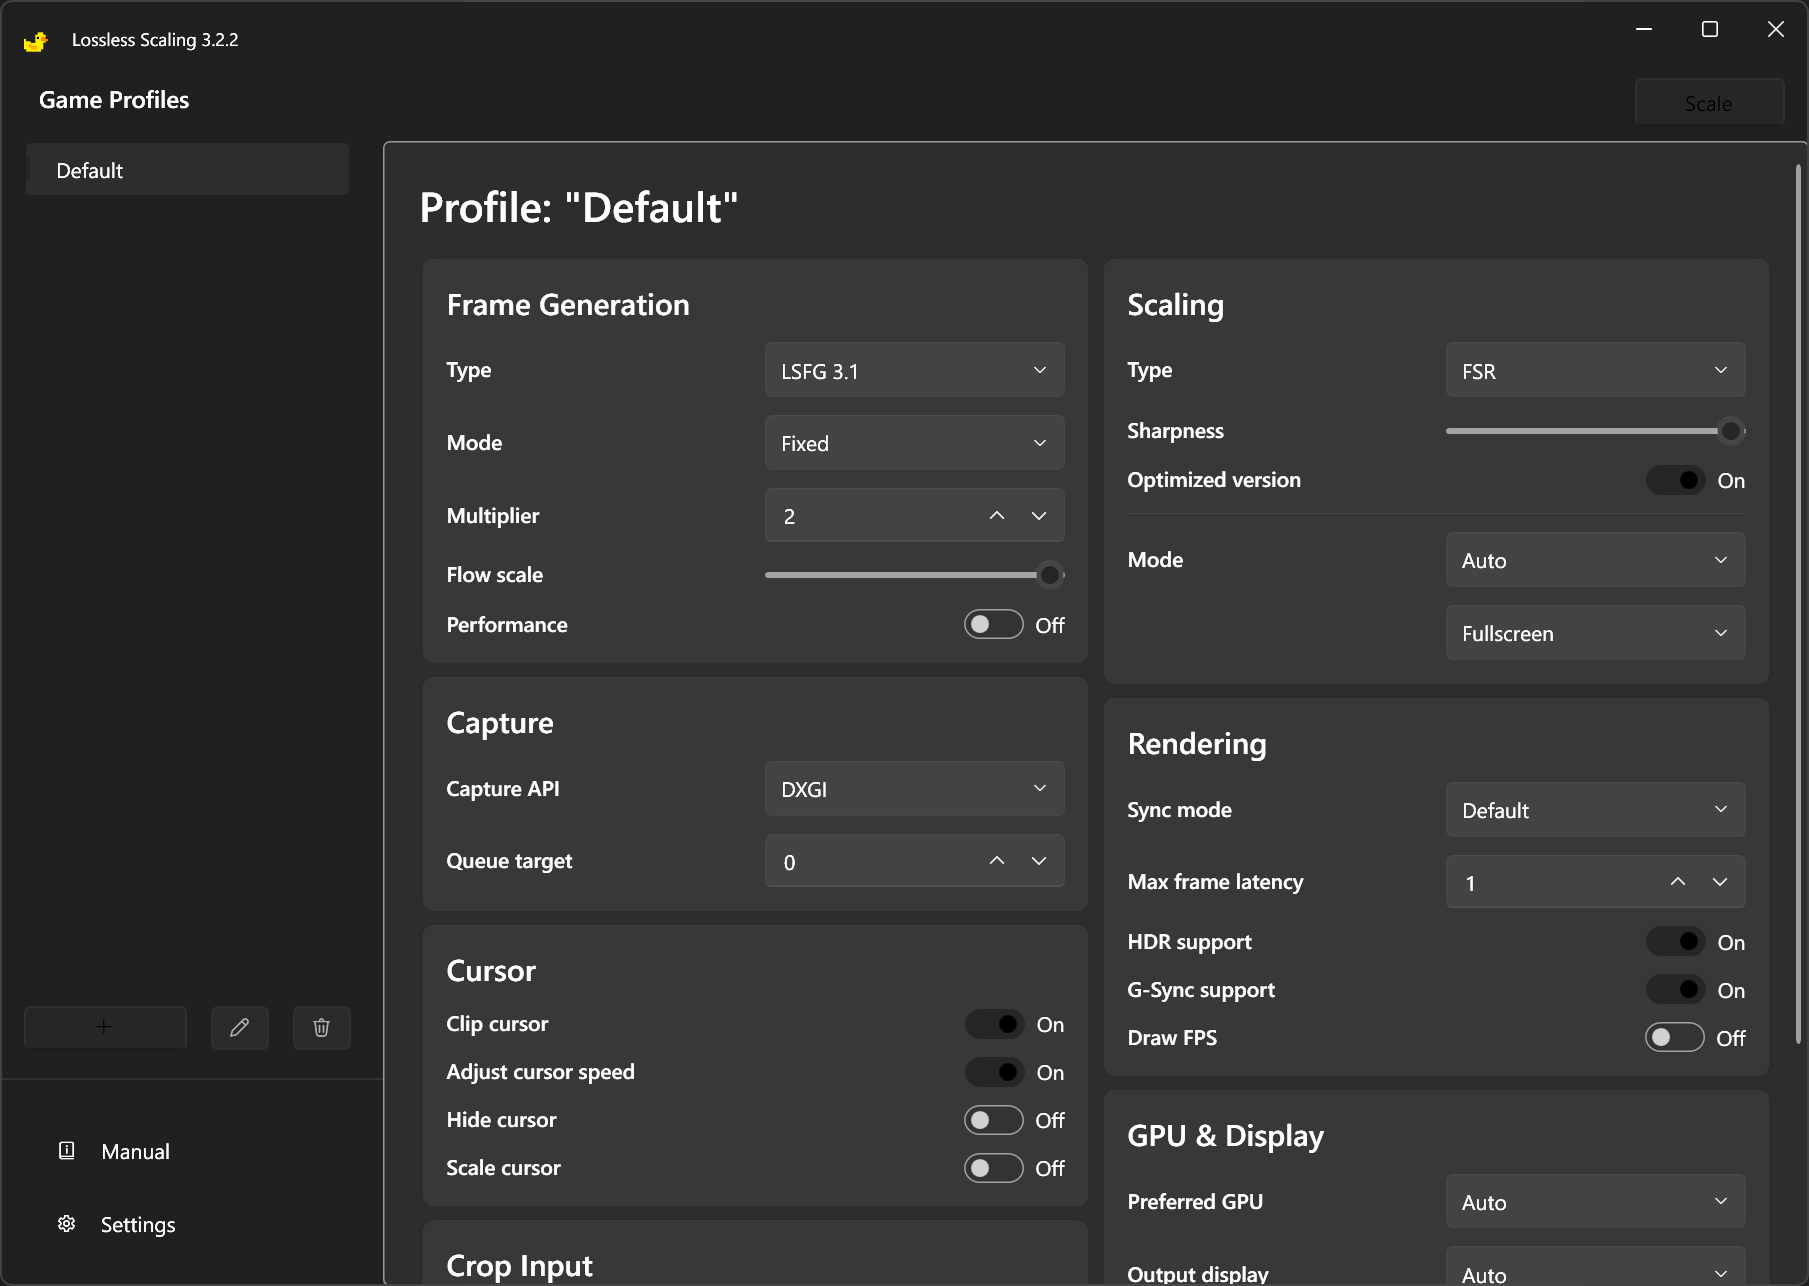1809x1286 pixels.
Task: Enable the Draw FPS toggle
Action: tap(1675, 1038)
